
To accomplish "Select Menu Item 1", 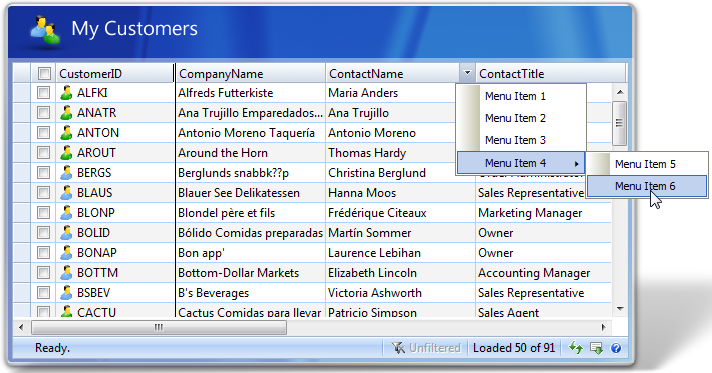I will click(x=521, y=96).
